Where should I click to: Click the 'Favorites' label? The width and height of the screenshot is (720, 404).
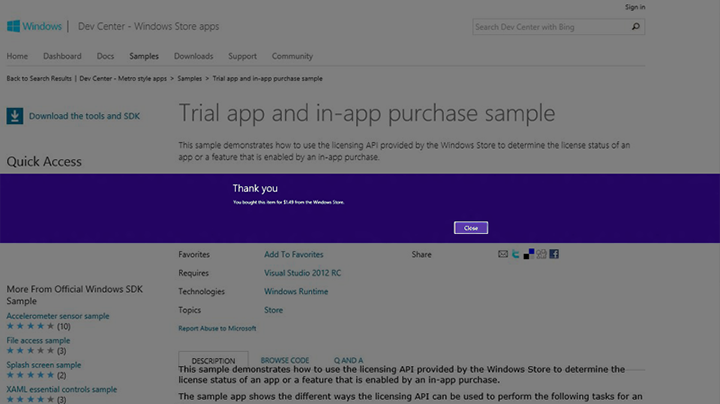[x=194, y=254]
